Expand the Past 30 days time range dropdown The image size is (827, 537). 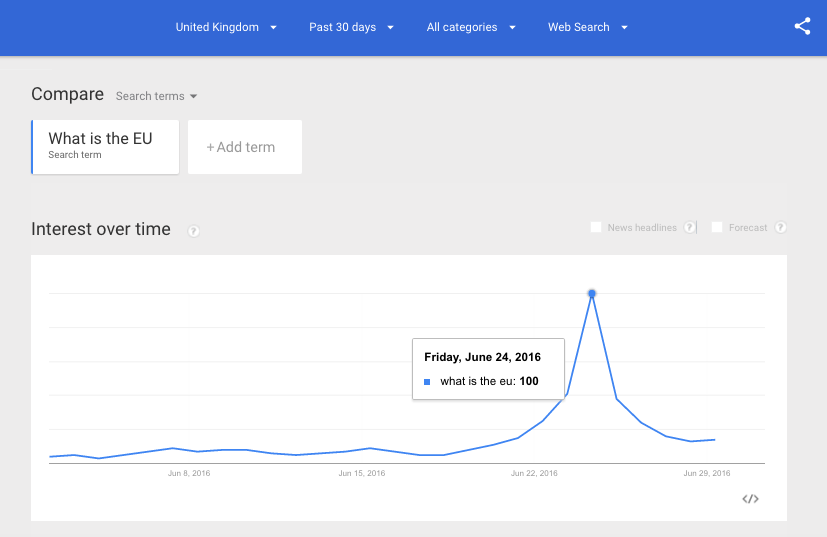tap(351, 27)
